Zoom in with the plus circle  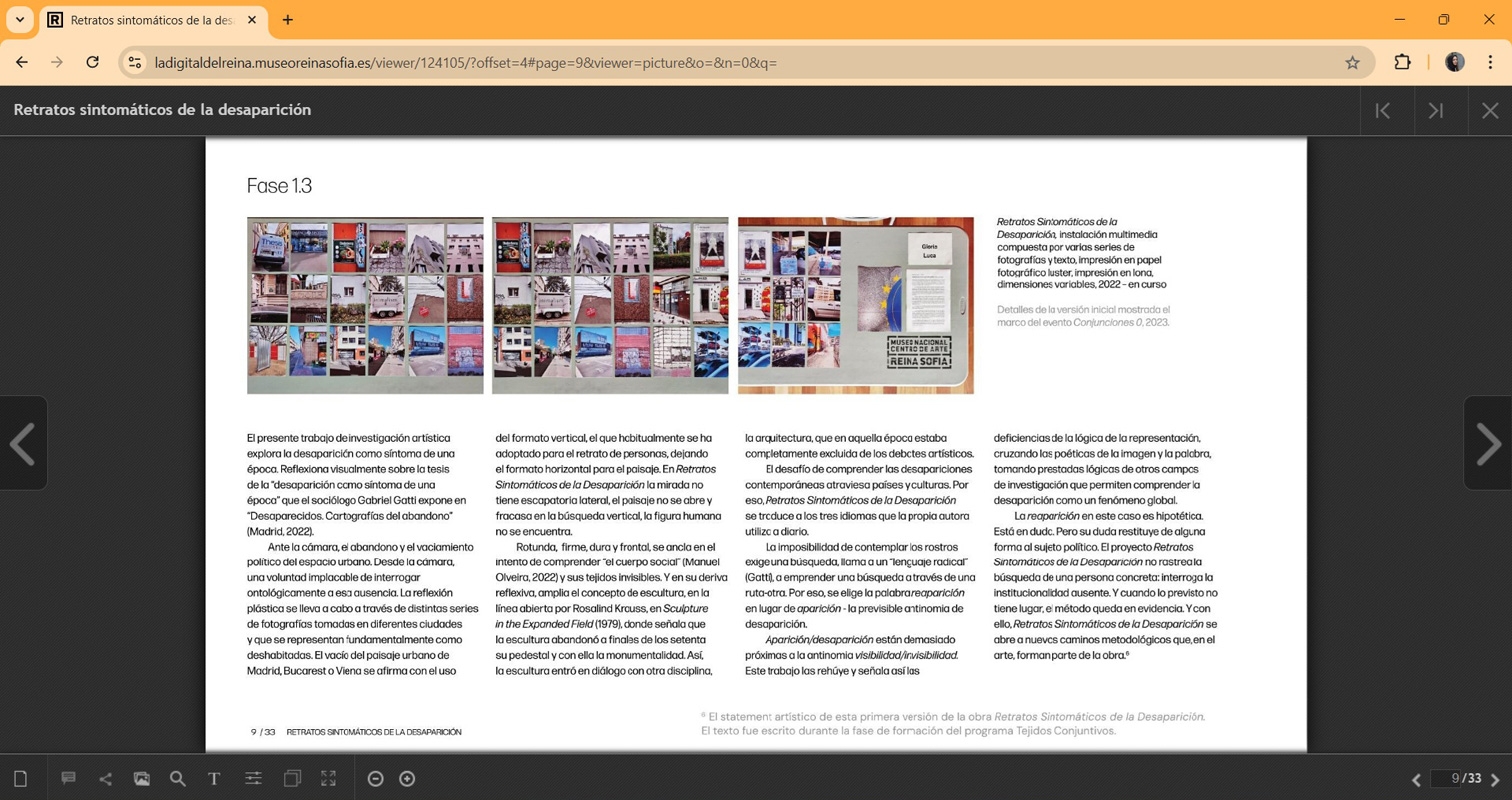[x=407, y=779]
